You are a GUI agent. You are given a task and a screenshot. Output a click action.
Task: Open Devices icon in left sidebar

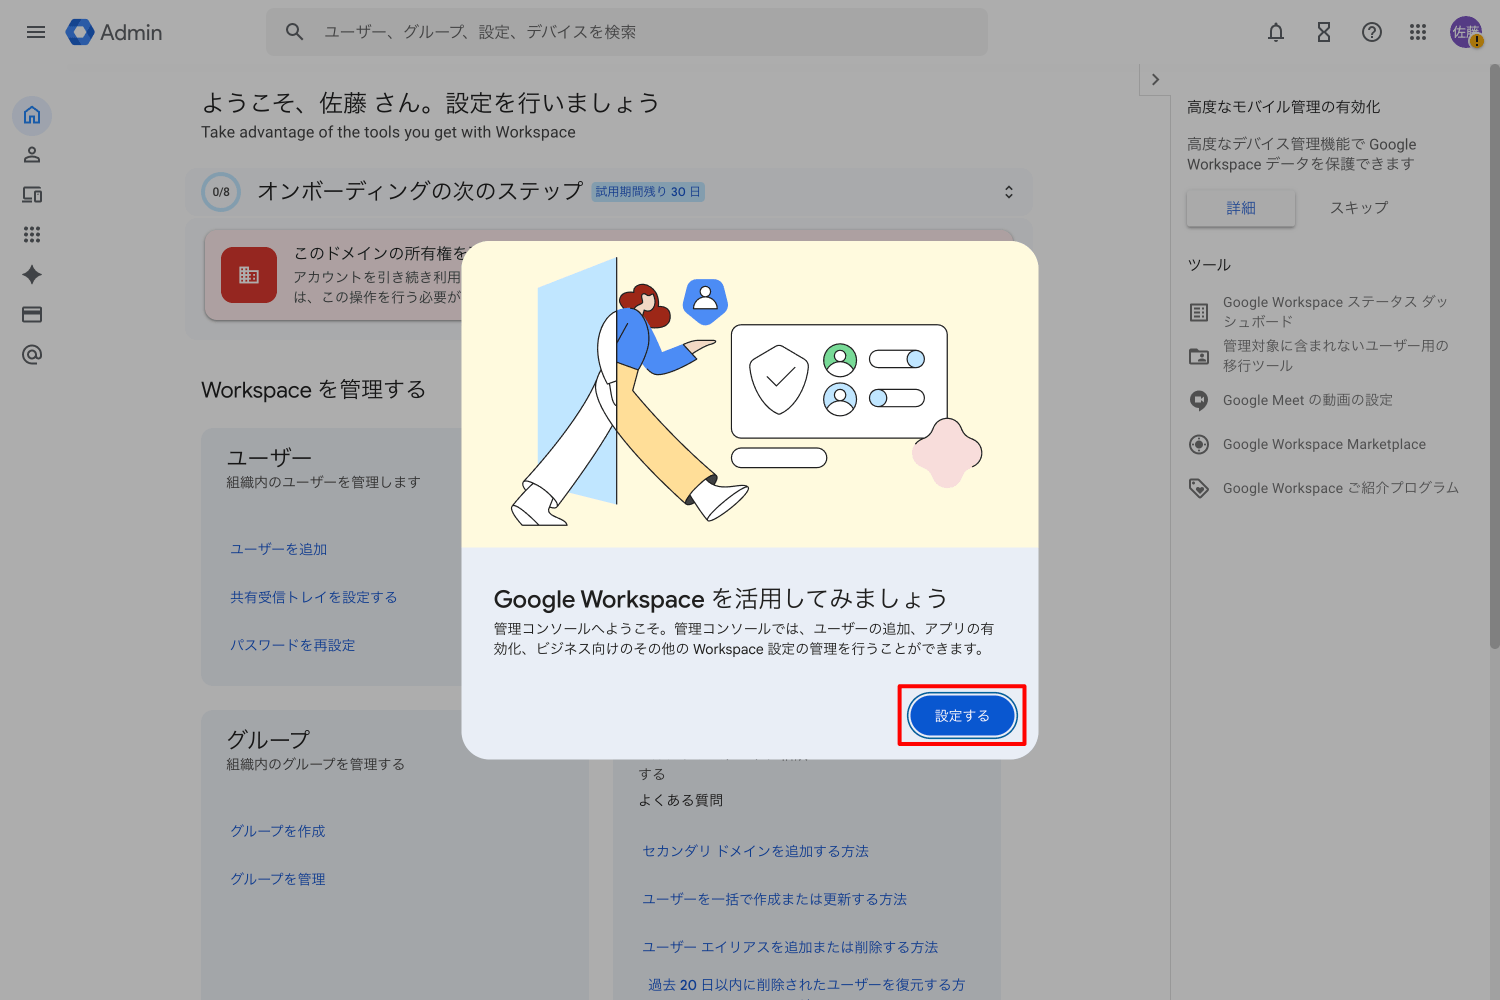[x=32, y=195]
